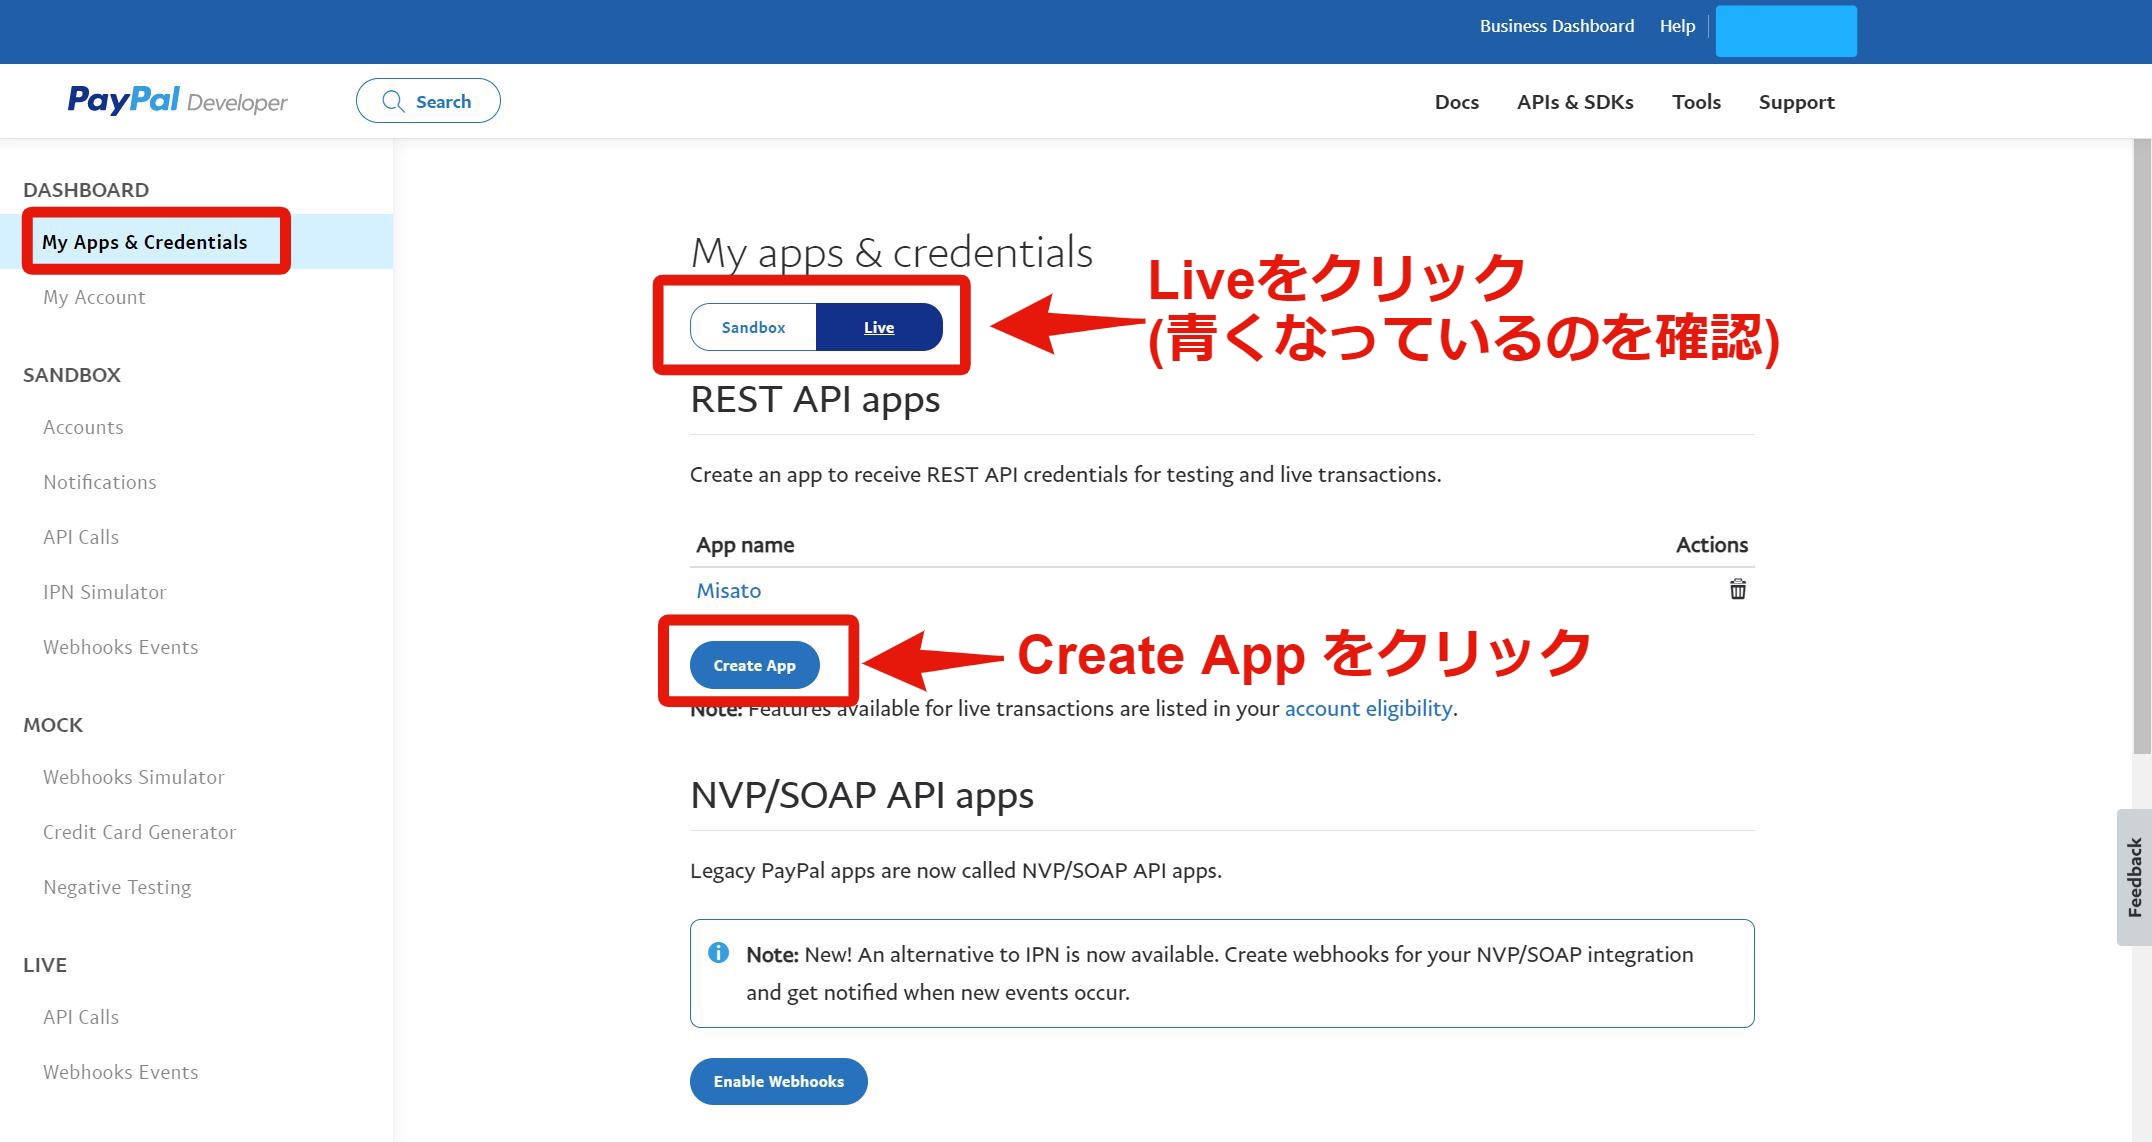Click the NVP/SOAP API apps heading

pos(862,795)
